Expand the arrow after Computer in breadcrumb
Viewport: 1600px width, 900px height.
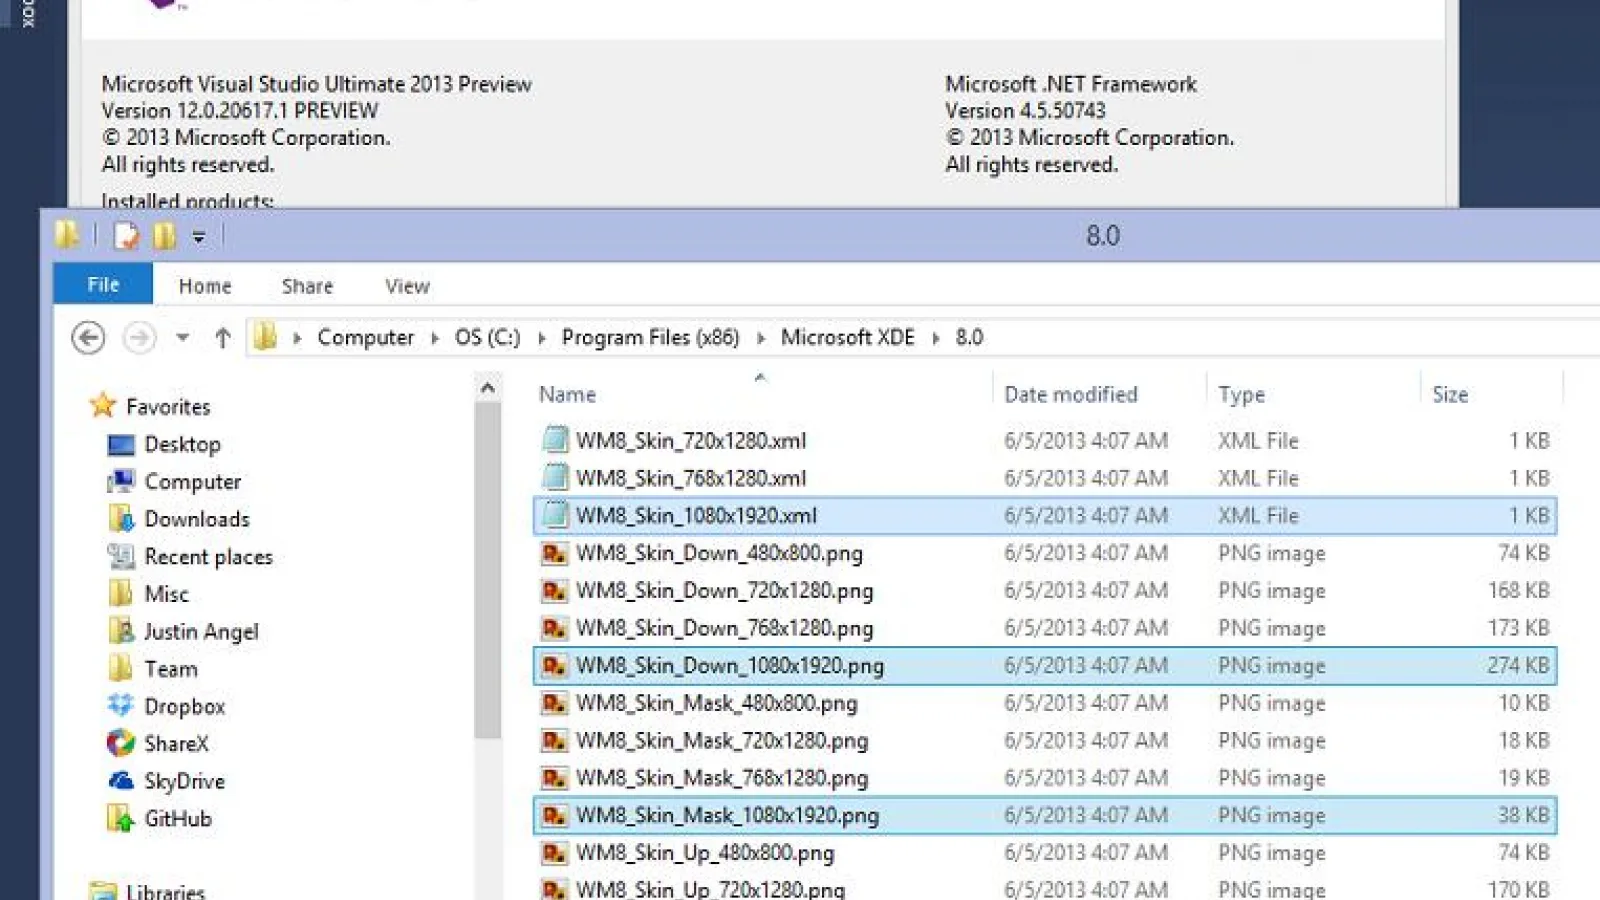click(x=435, y=338)
